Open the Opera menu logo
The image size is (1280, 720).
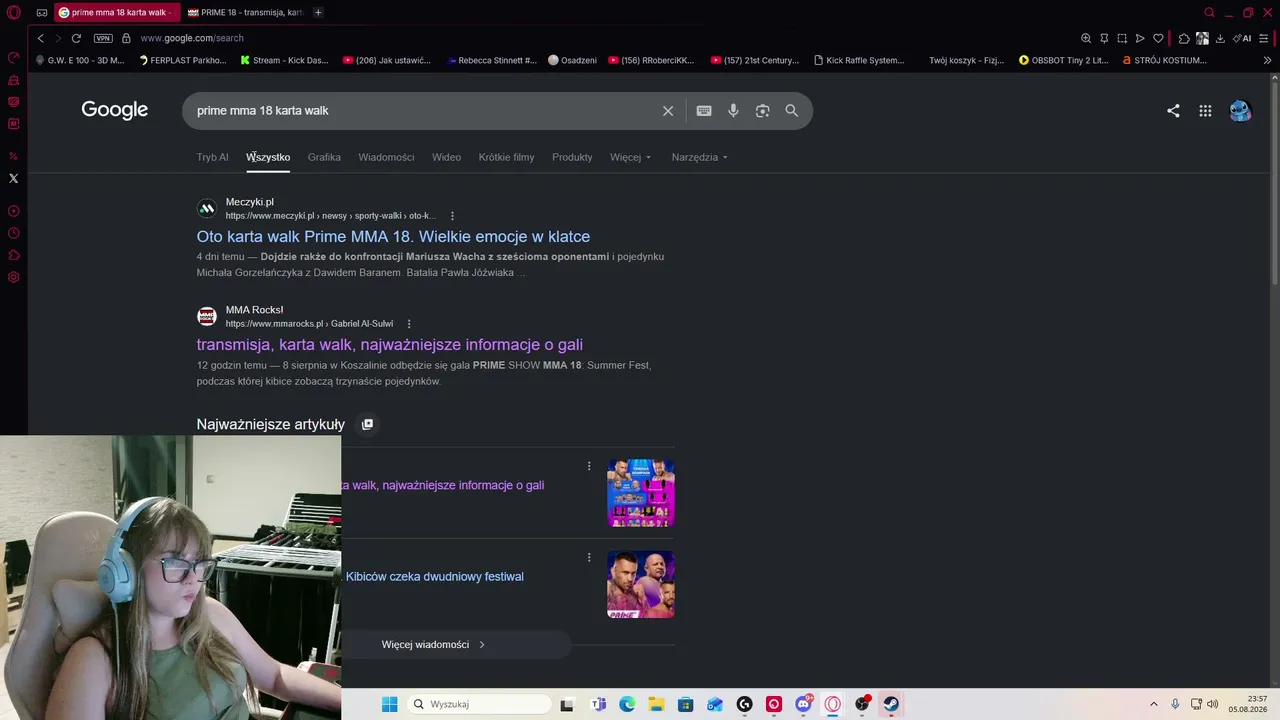pyautogui.click(x=14, y=12)
